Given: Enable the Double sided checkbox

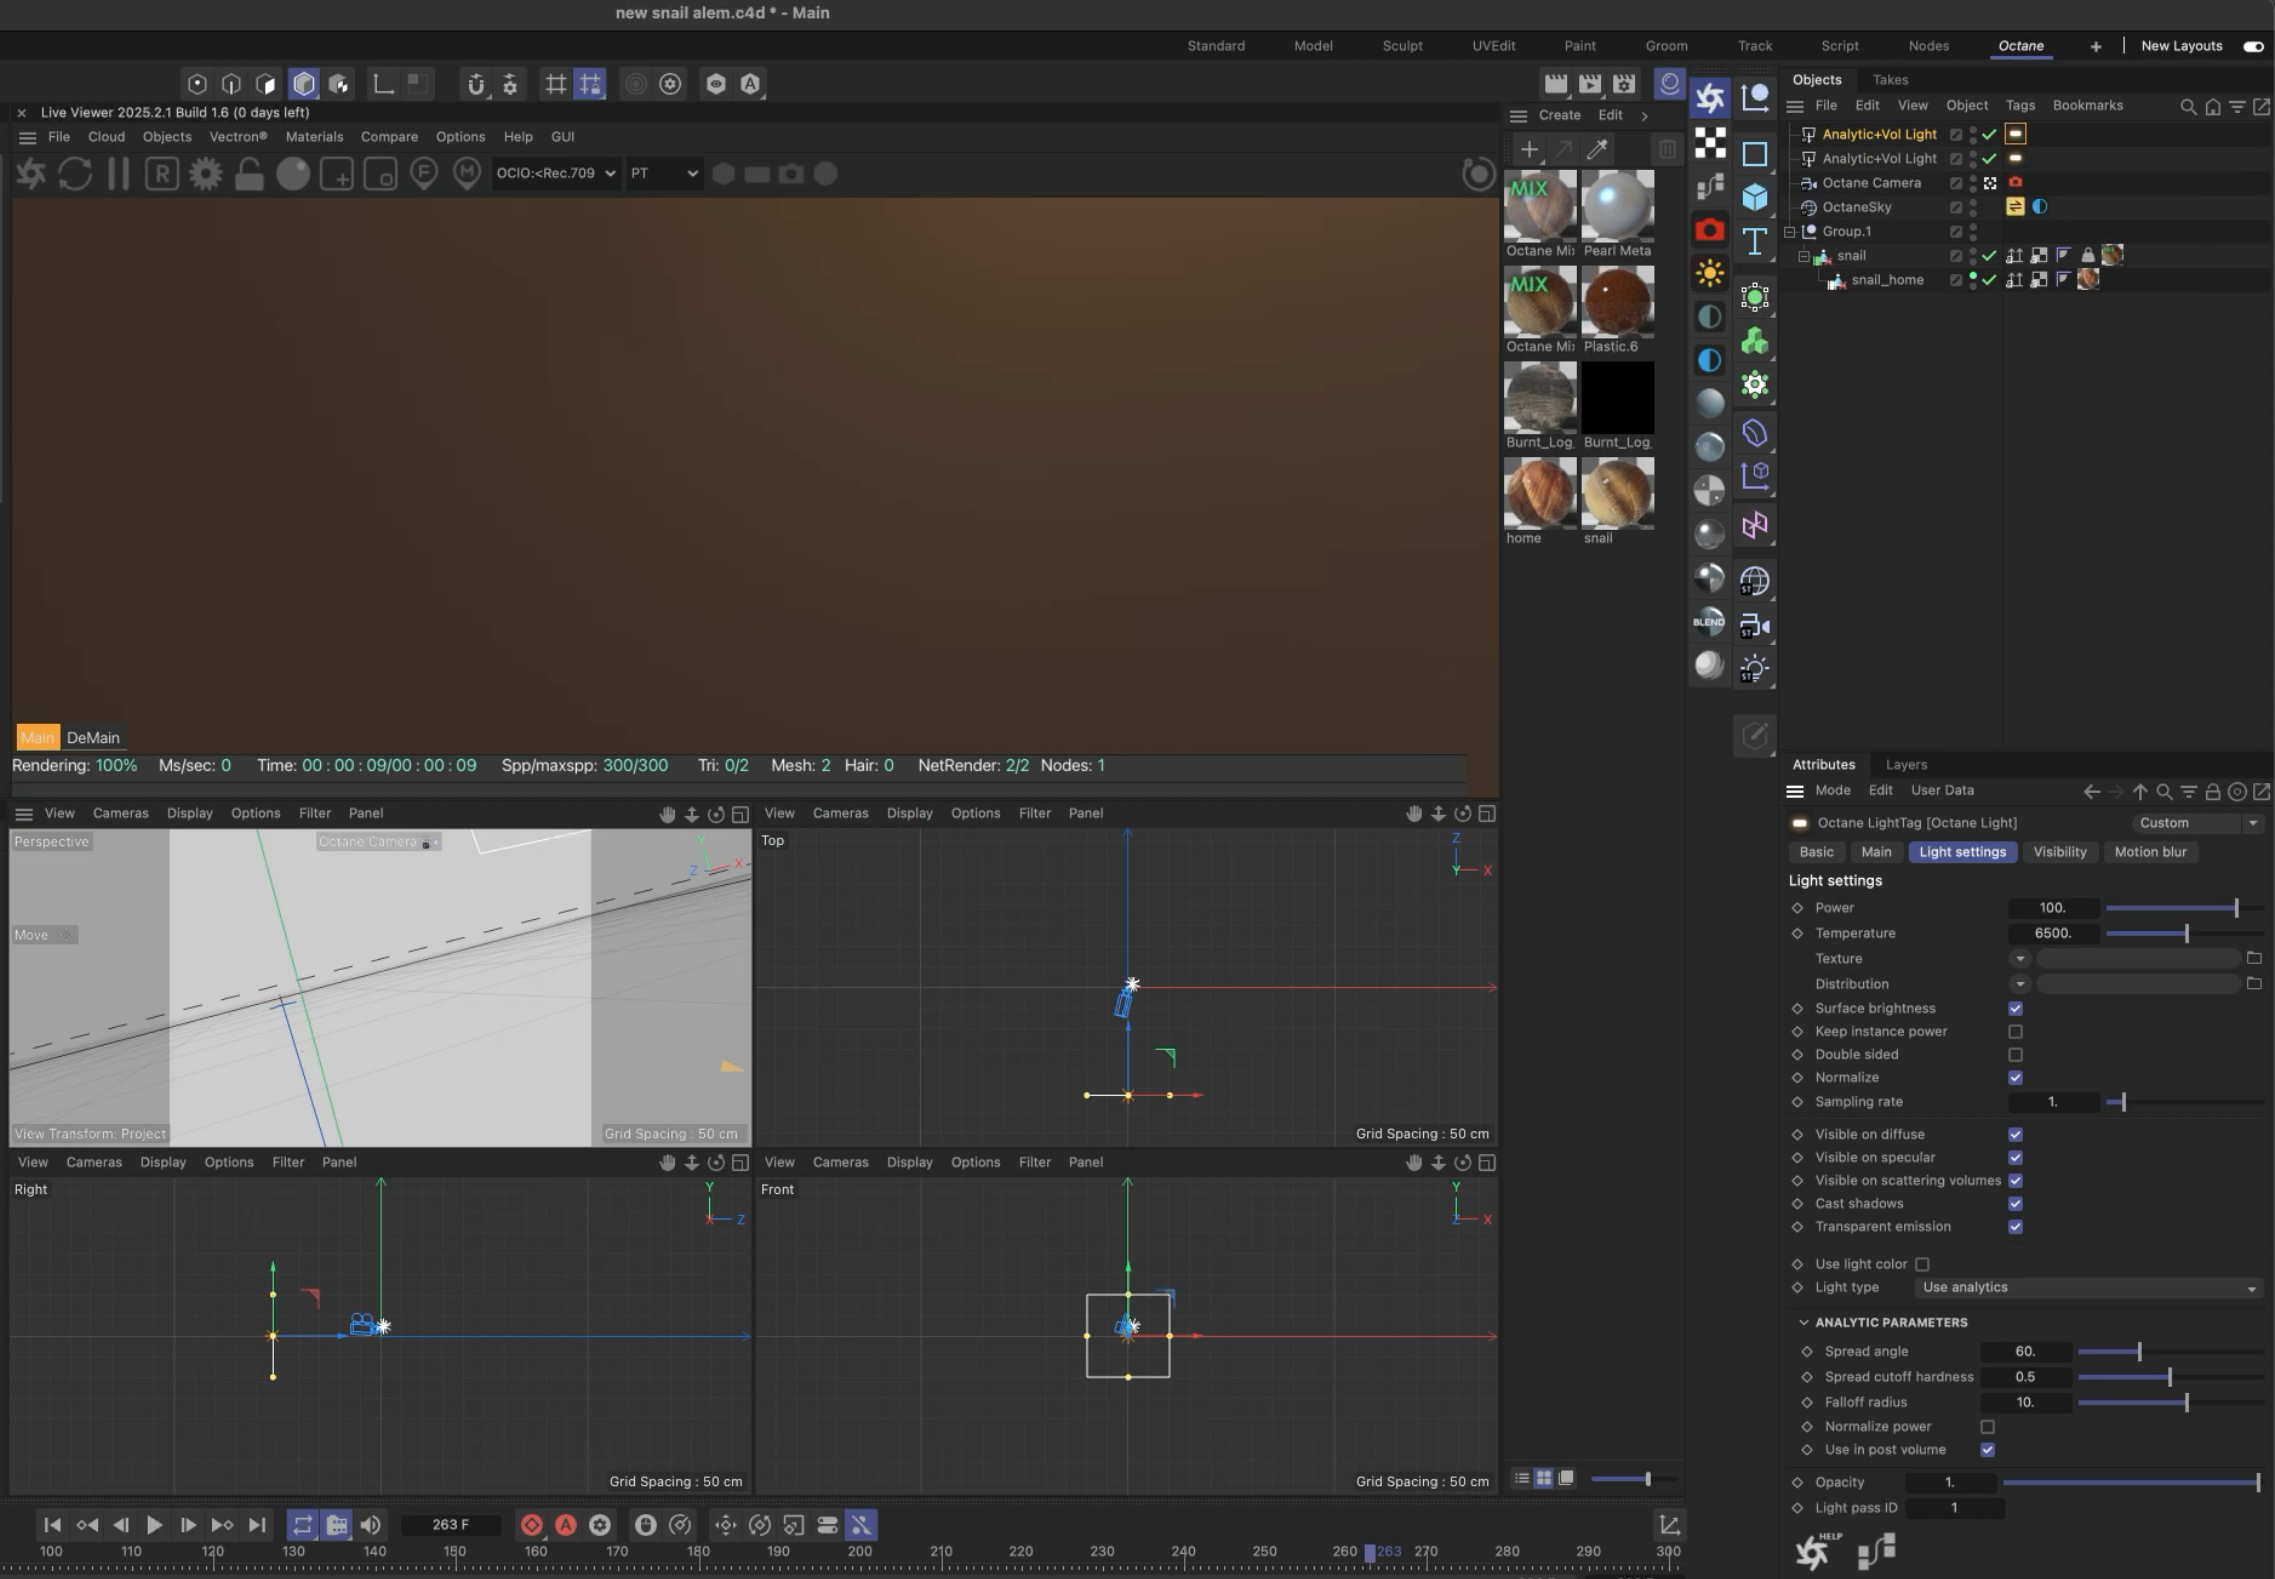Looking at the screenshot, I should 2015,1054.
